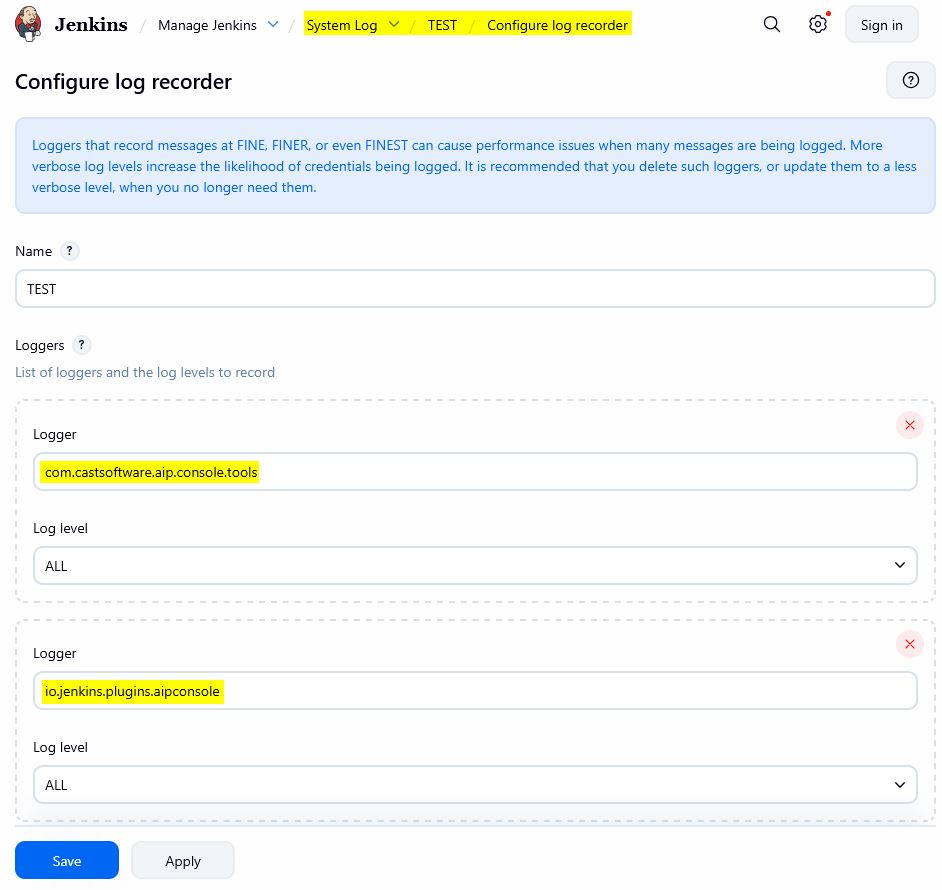Expand the System Log breadcrumb chevron
The image size is (942, 890).
[393, 24]
